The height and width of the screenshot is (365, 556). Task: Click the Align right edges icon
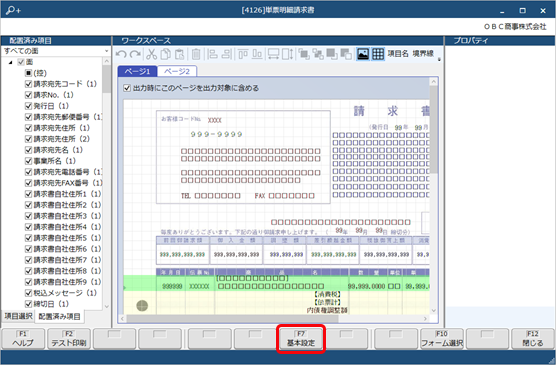(226, 54)
